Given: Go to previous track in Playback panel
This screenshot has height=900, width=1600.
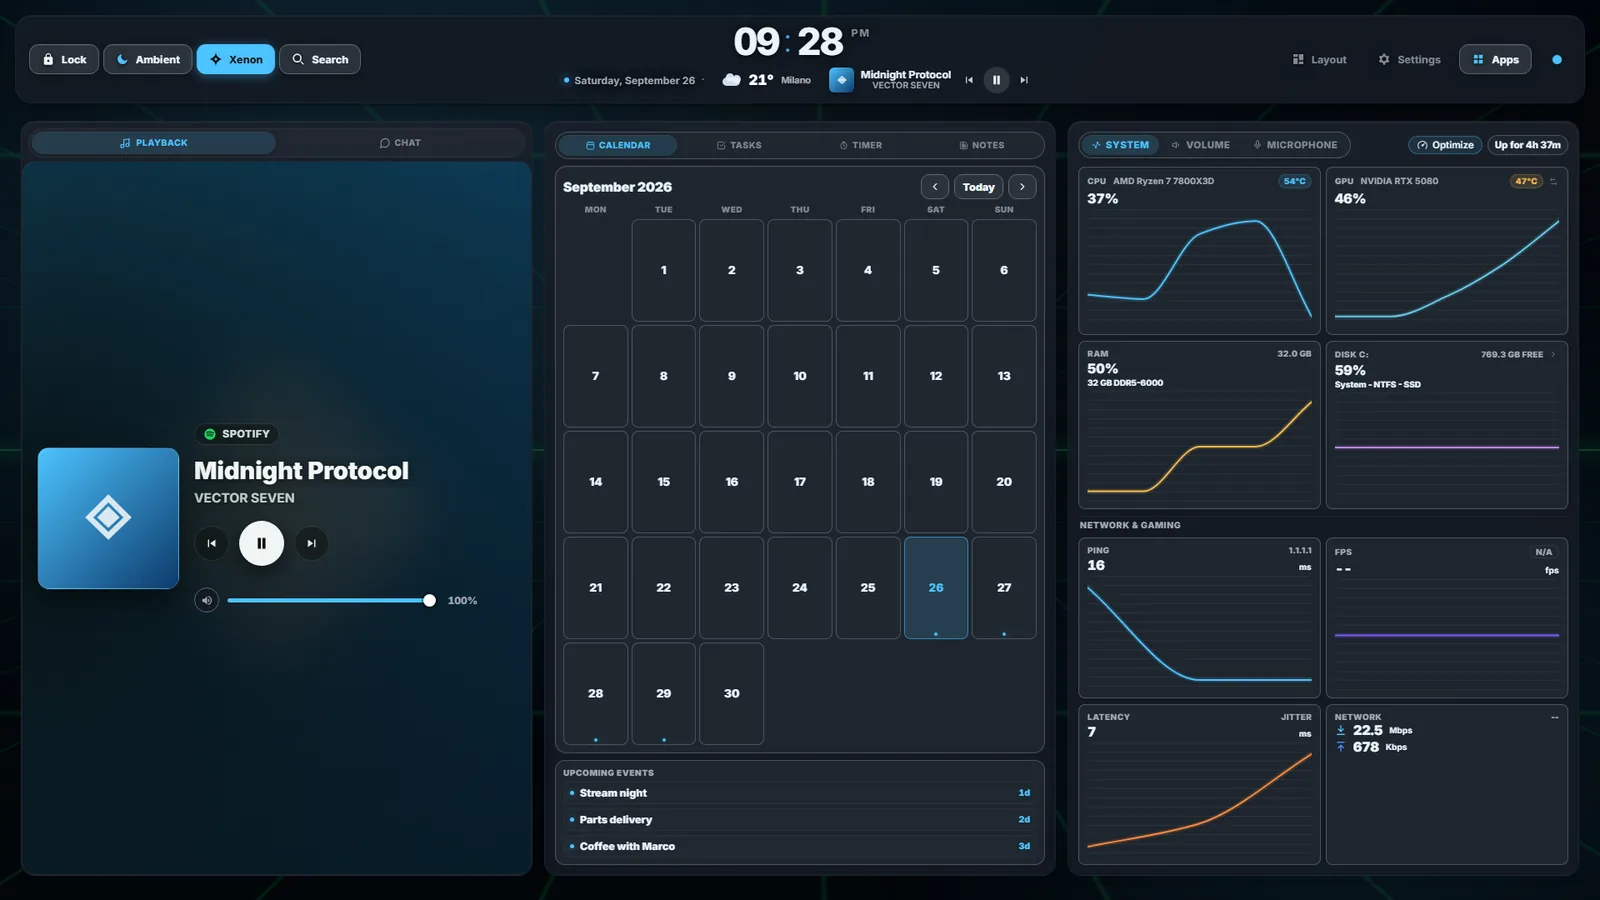Looking at the screenshot, I should (211, 543).
